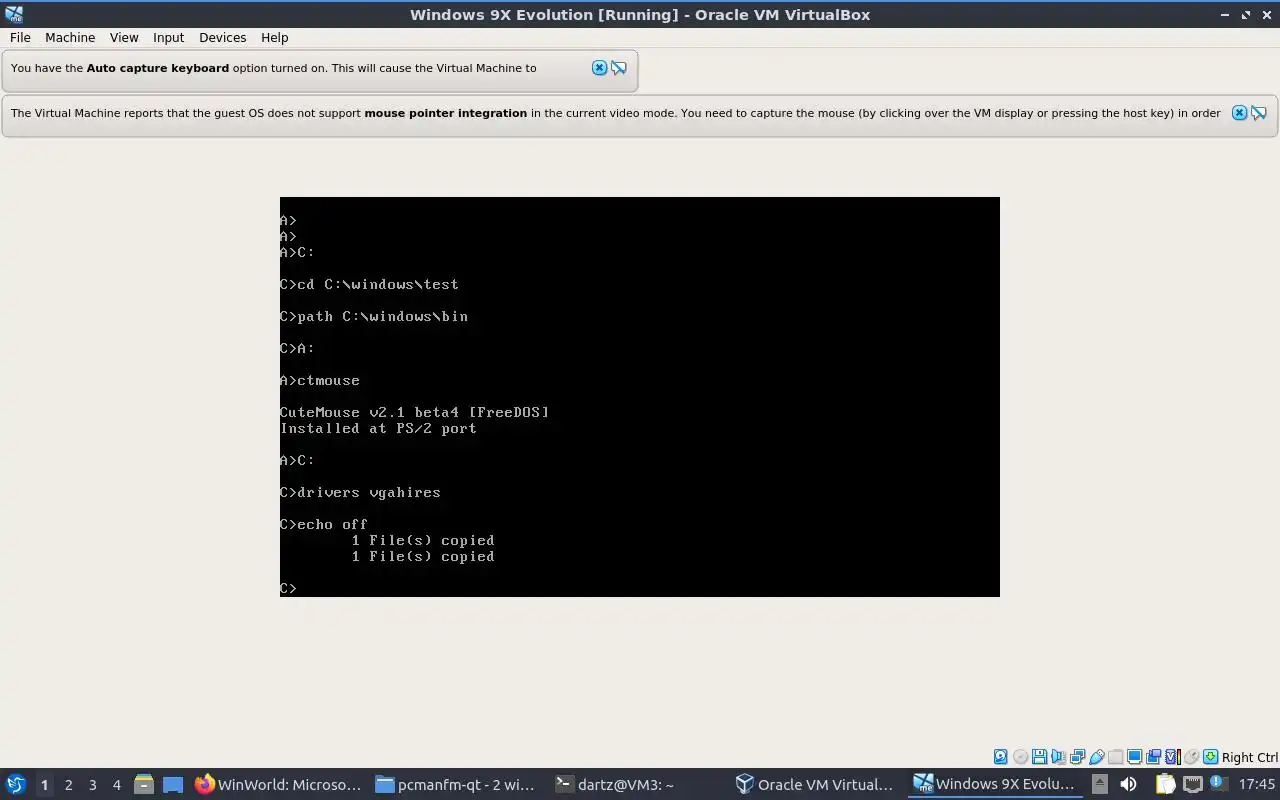
Task: Open the Machine menu
Action: [70, 37]
